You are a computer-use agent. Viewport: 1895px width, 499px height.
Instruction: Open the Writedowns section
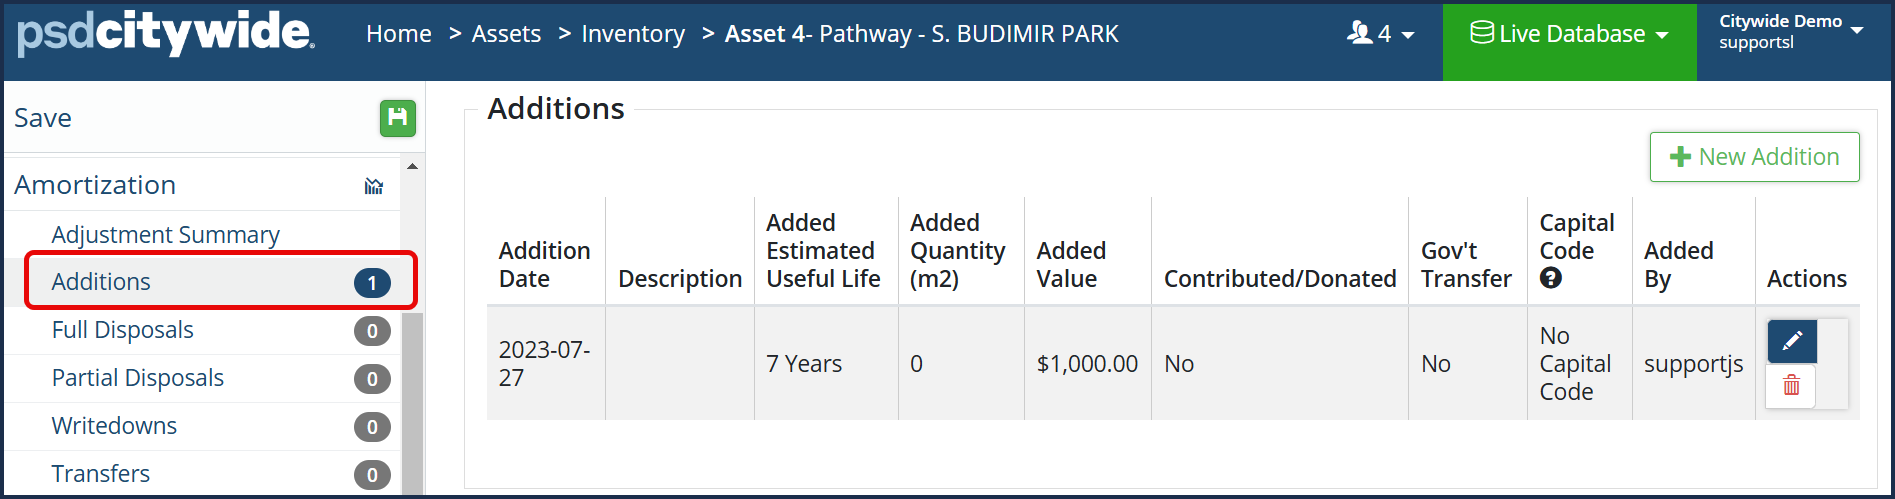tap(114, 426)
